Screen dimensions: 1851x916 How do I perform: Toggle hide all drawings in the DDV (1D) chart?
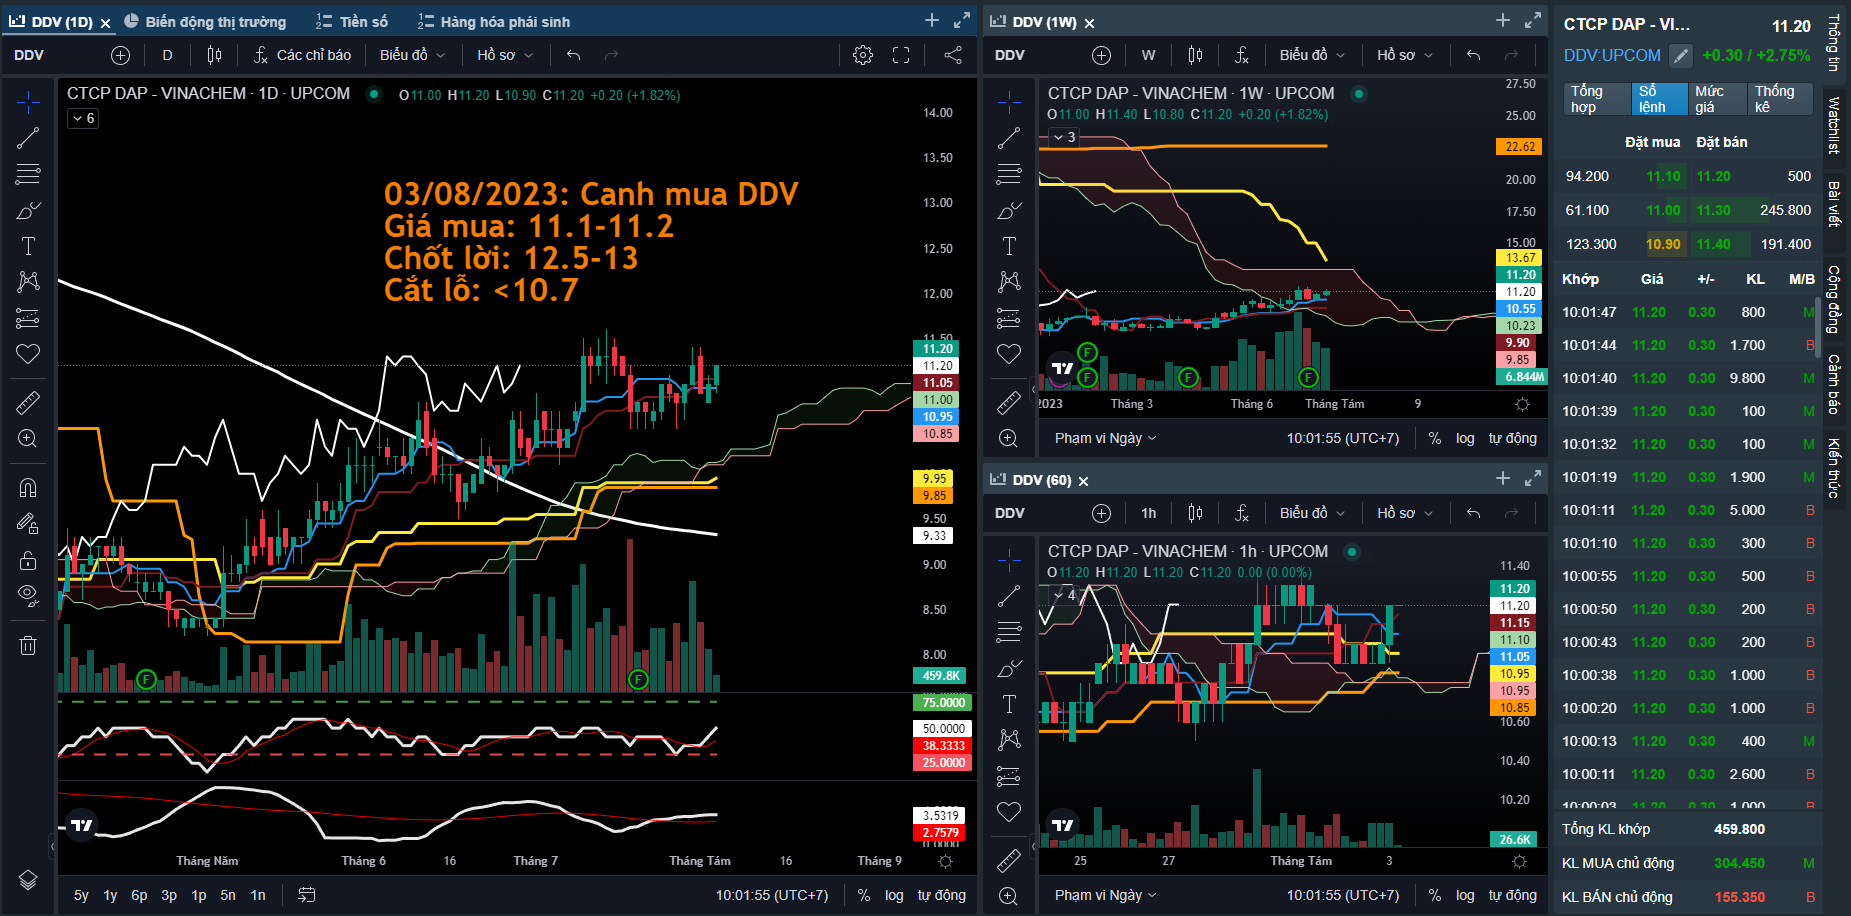click(28, 595)
